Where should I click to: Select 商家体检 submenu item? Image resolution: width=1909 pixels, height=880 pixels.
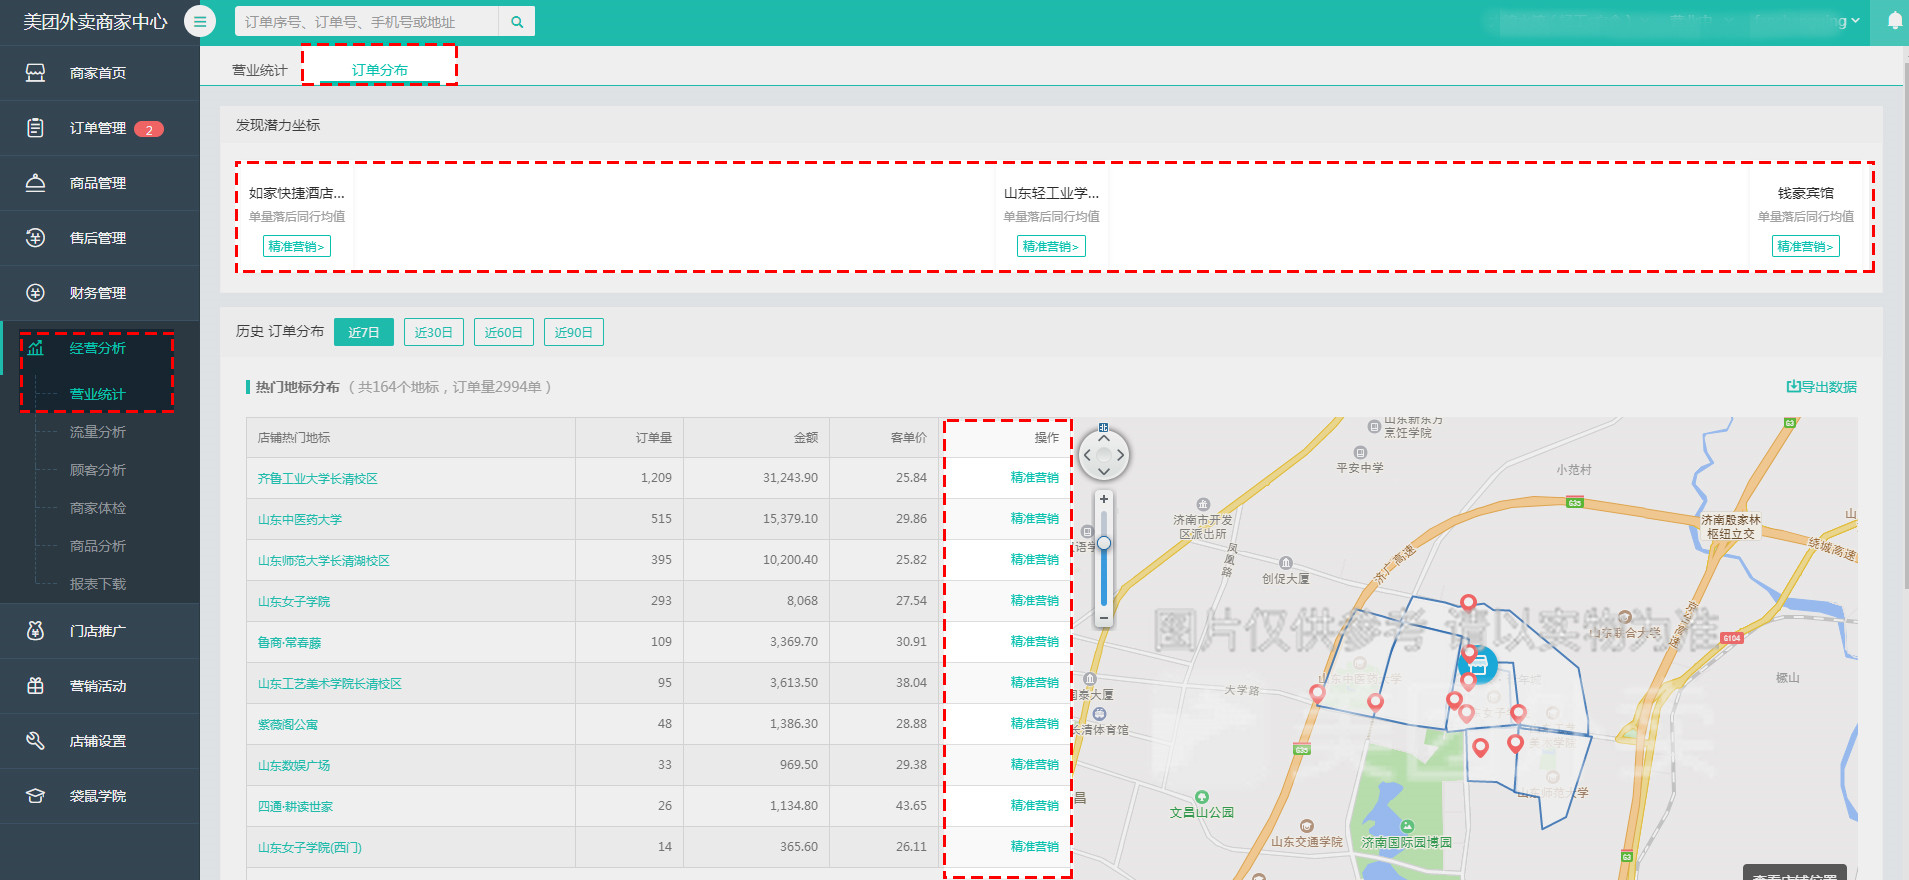click(97, 508)
